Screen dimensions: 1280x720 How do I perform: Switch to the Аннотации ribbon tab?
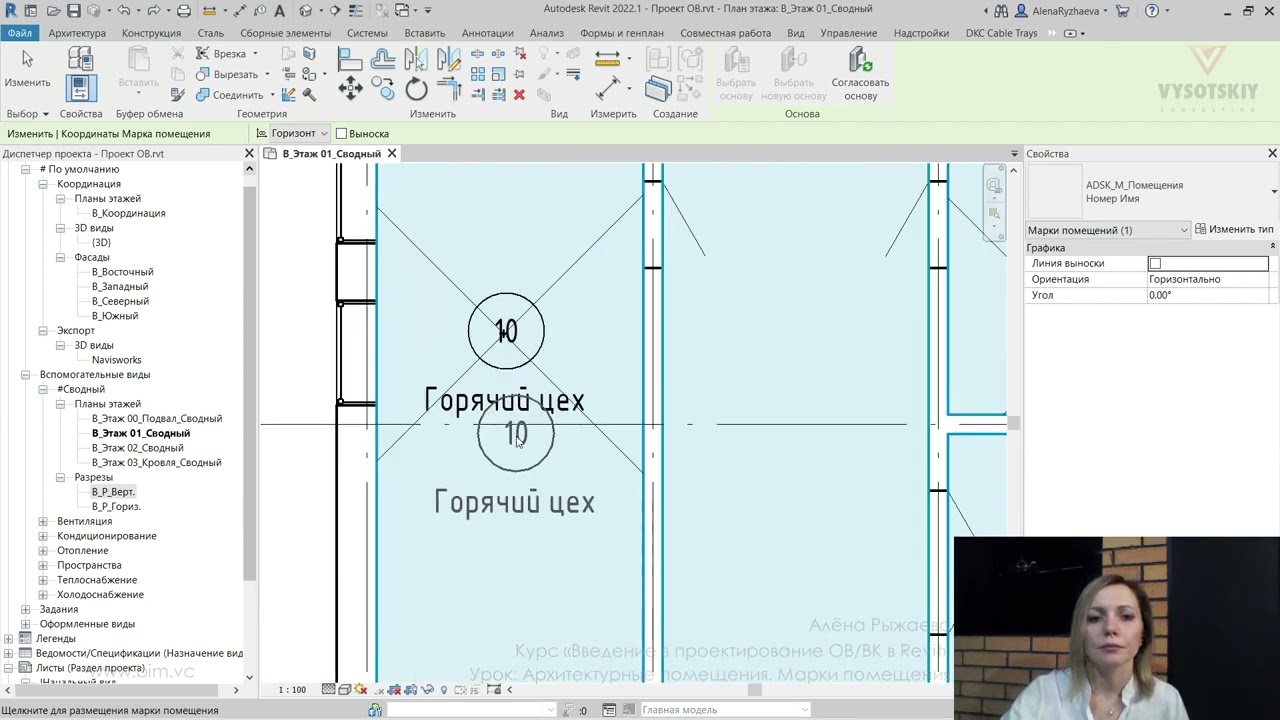point(488,33)
